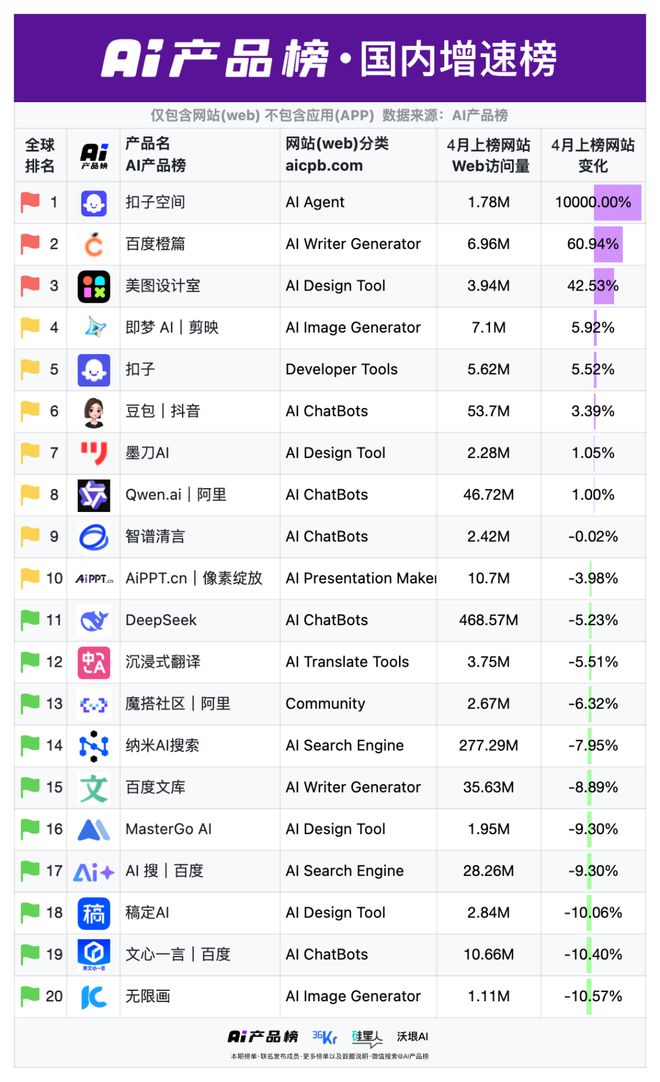The height and width of the screenshot is (1082, 660).
Task: Click the DeepSeek whale icon
Action: point(93,620)
